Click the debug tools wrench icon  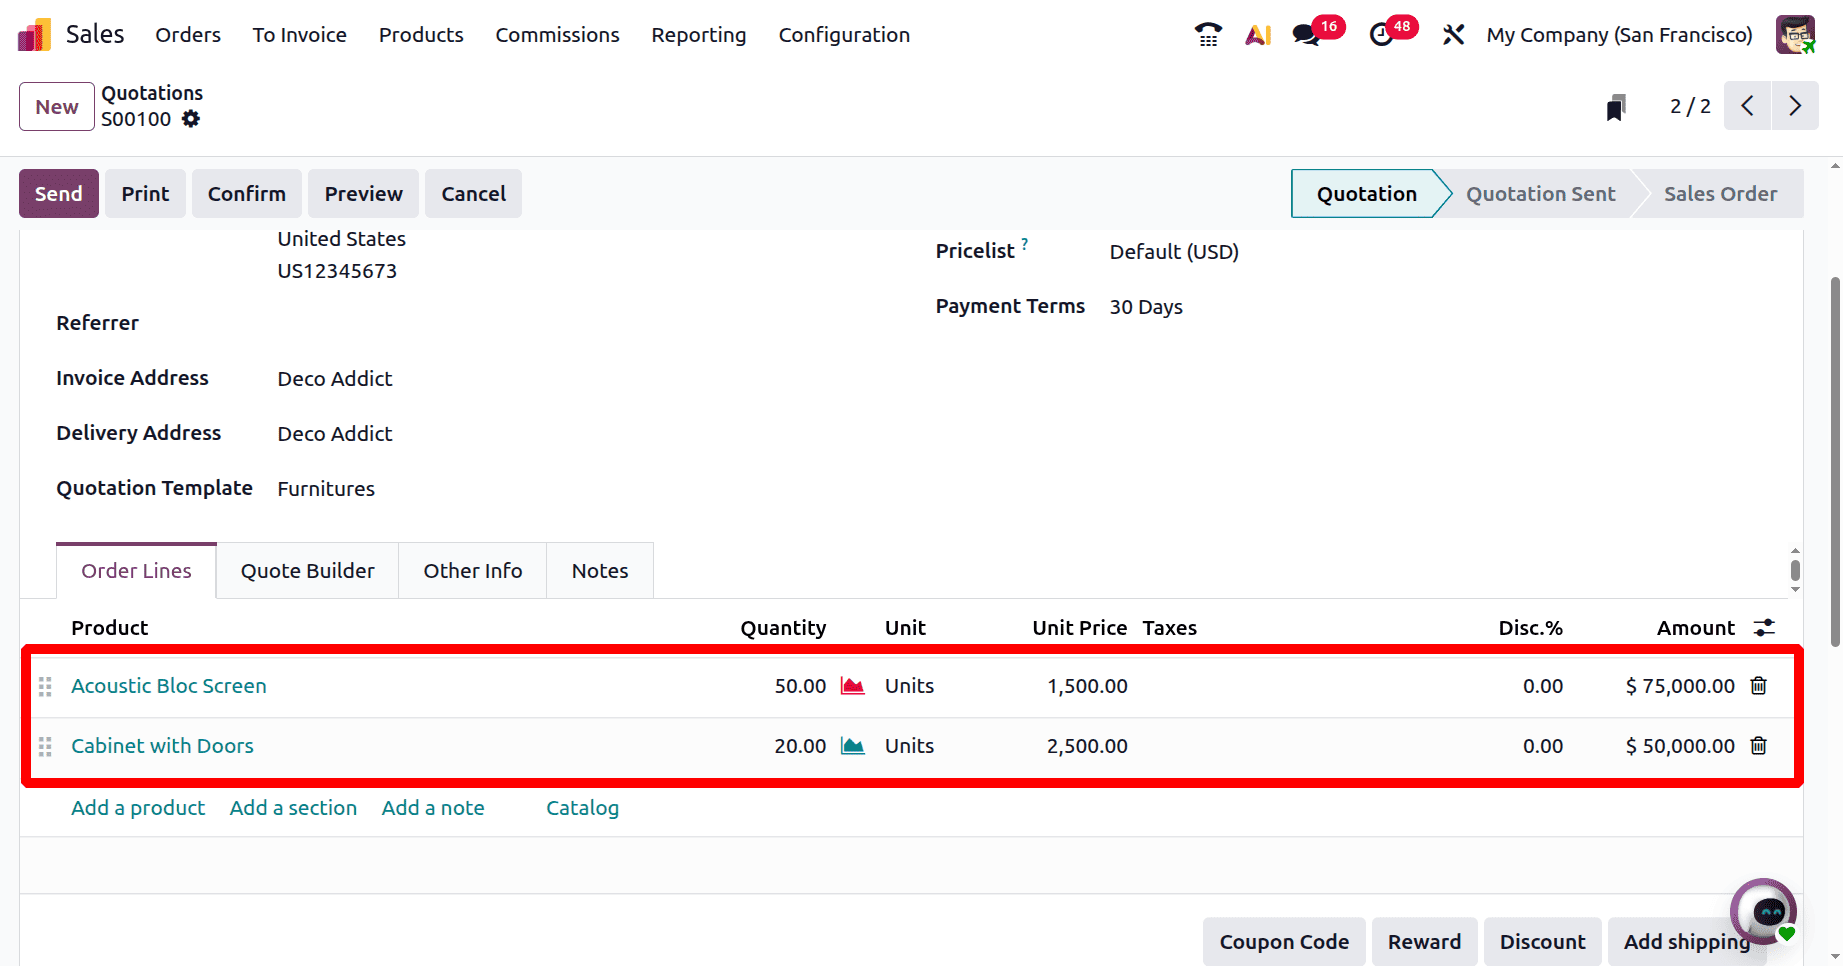click(1453, 35)
